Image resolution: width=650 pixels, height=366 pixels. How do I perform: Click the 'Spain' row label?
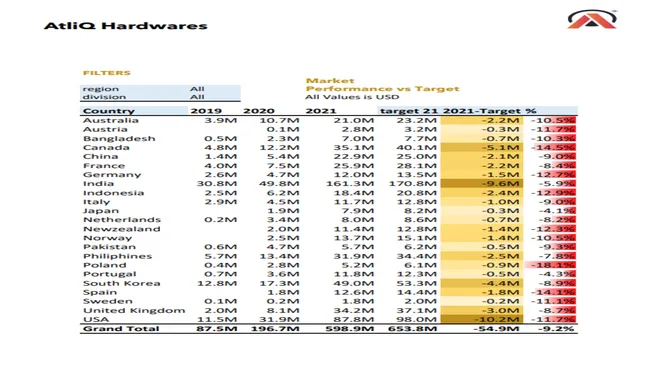(x=100, y=292)
